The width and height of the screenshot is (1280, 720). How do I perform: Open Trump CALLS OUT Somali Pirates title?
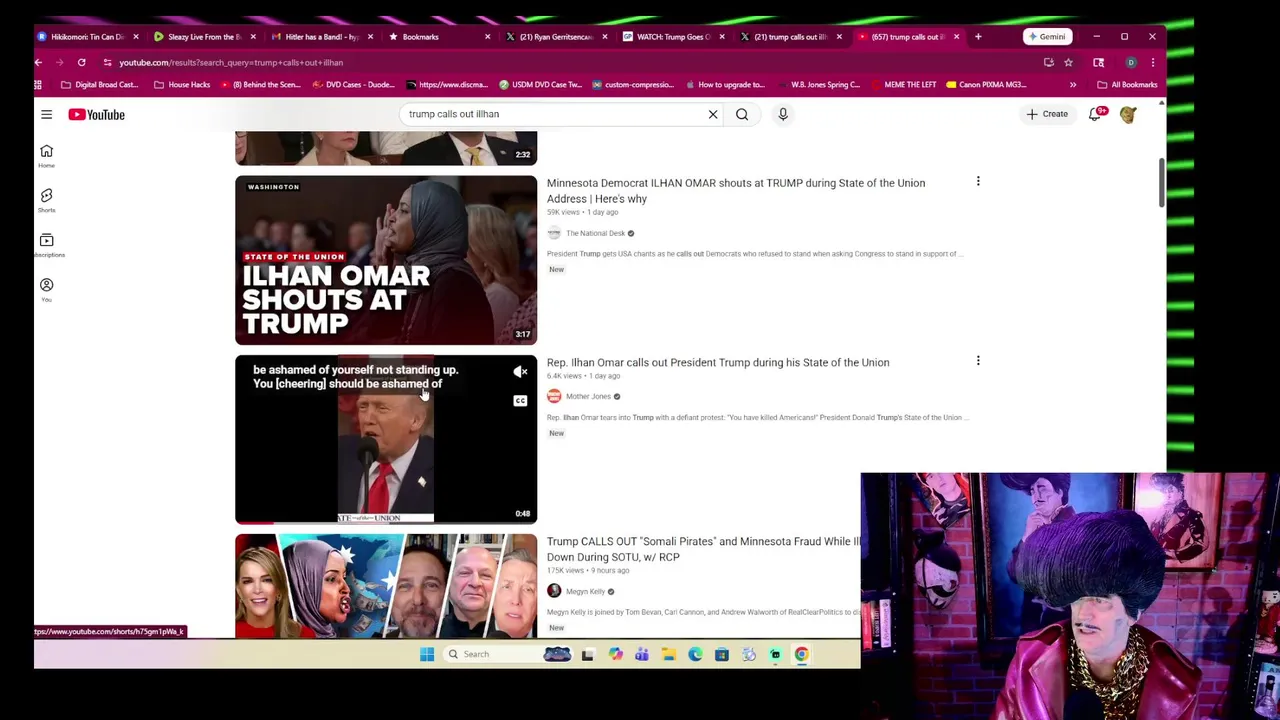coord(704,549)
